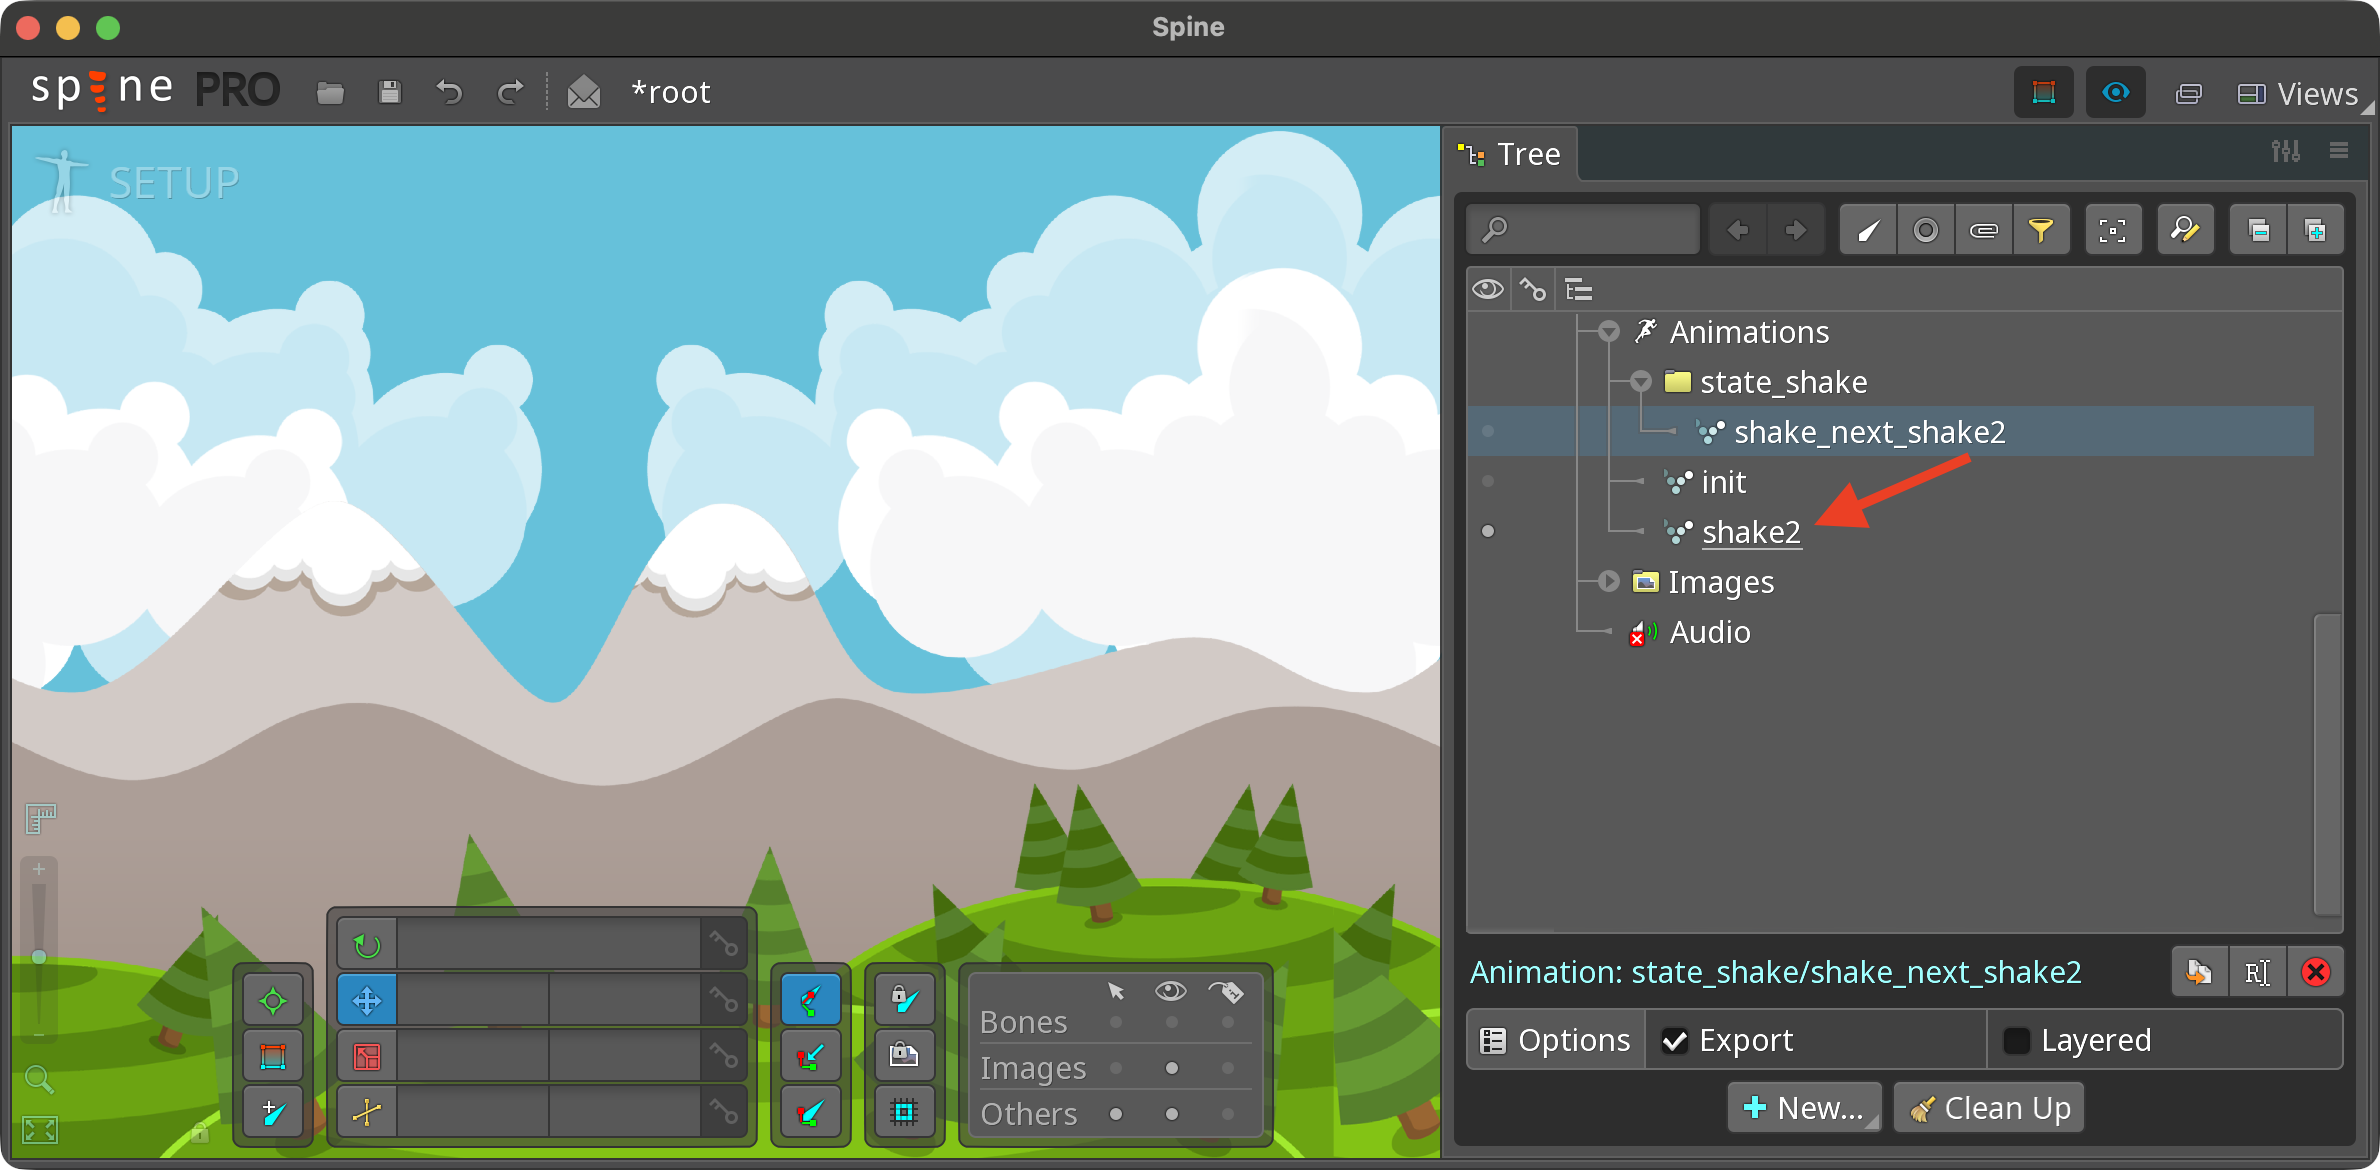Open the Tree panel settings sliders icon
Screen dimensions: 2380x1170
click(2285, 150)
